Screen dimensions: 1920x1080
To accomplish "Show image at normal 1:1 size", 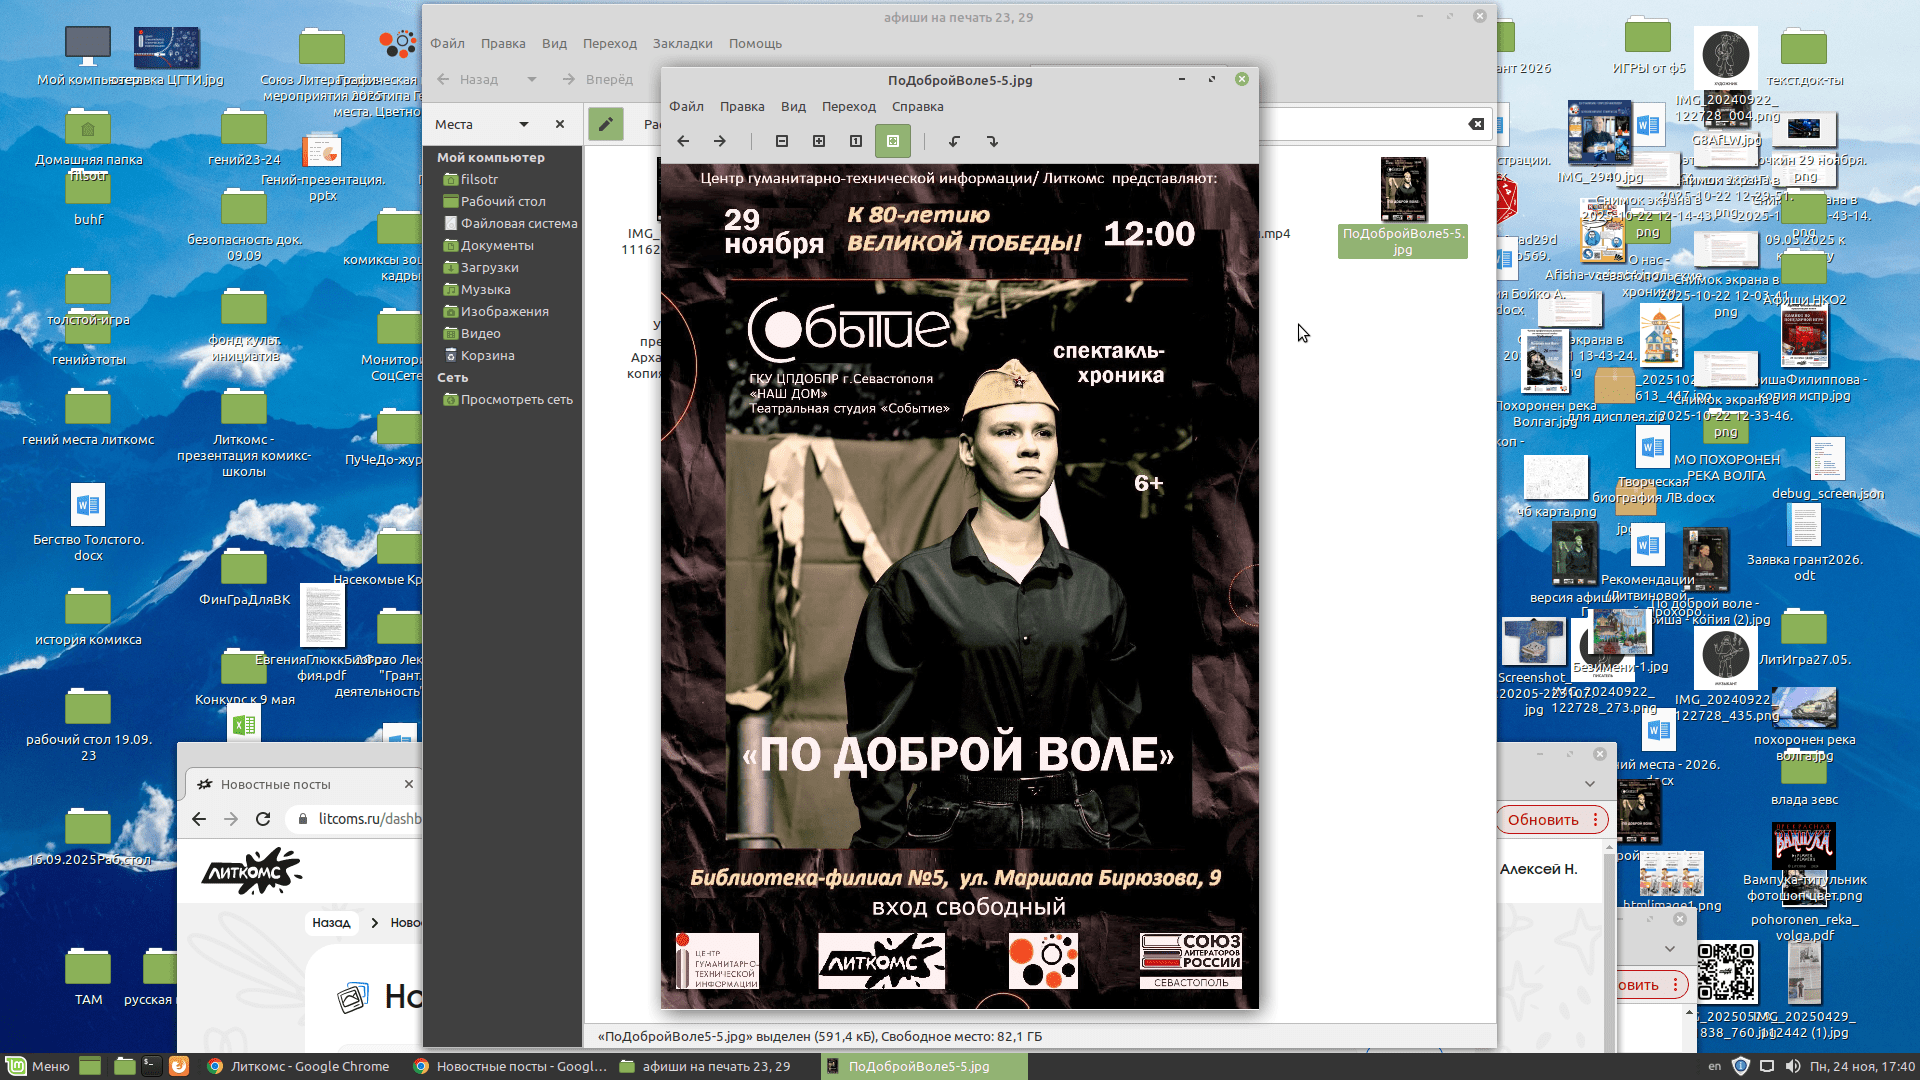I will [x=856, y=141].
